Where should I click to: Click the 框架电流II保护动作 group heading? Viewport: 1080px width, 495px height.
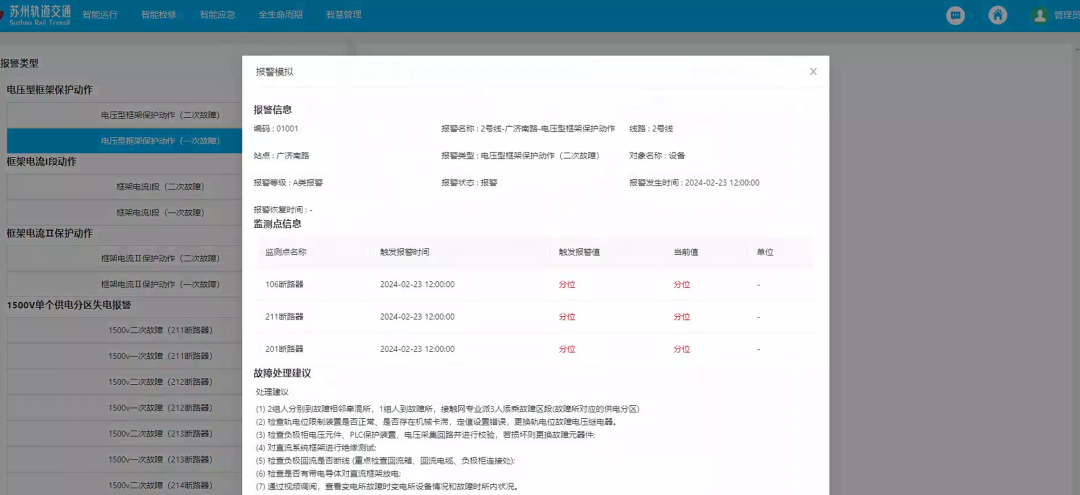pos(50,233)
